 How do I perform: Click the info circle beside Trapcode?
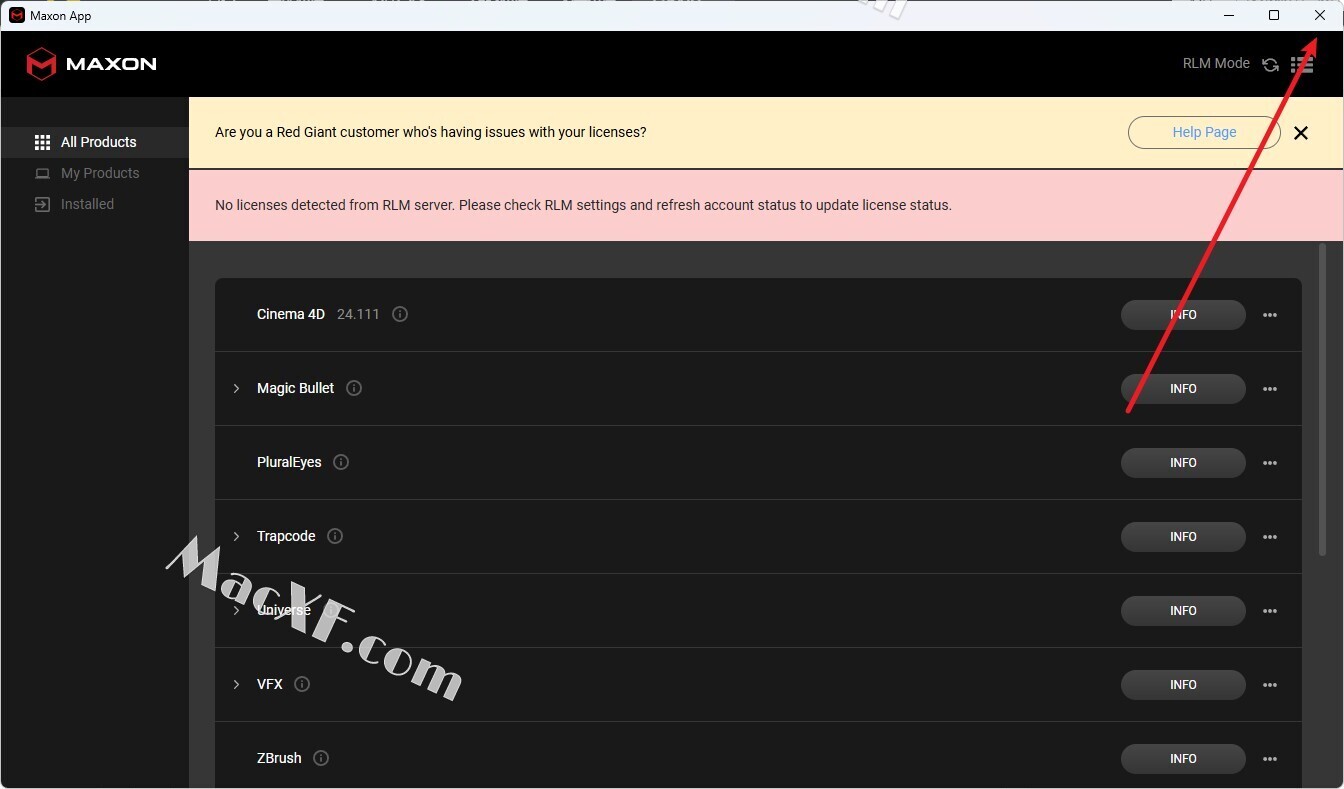[335, 536]
